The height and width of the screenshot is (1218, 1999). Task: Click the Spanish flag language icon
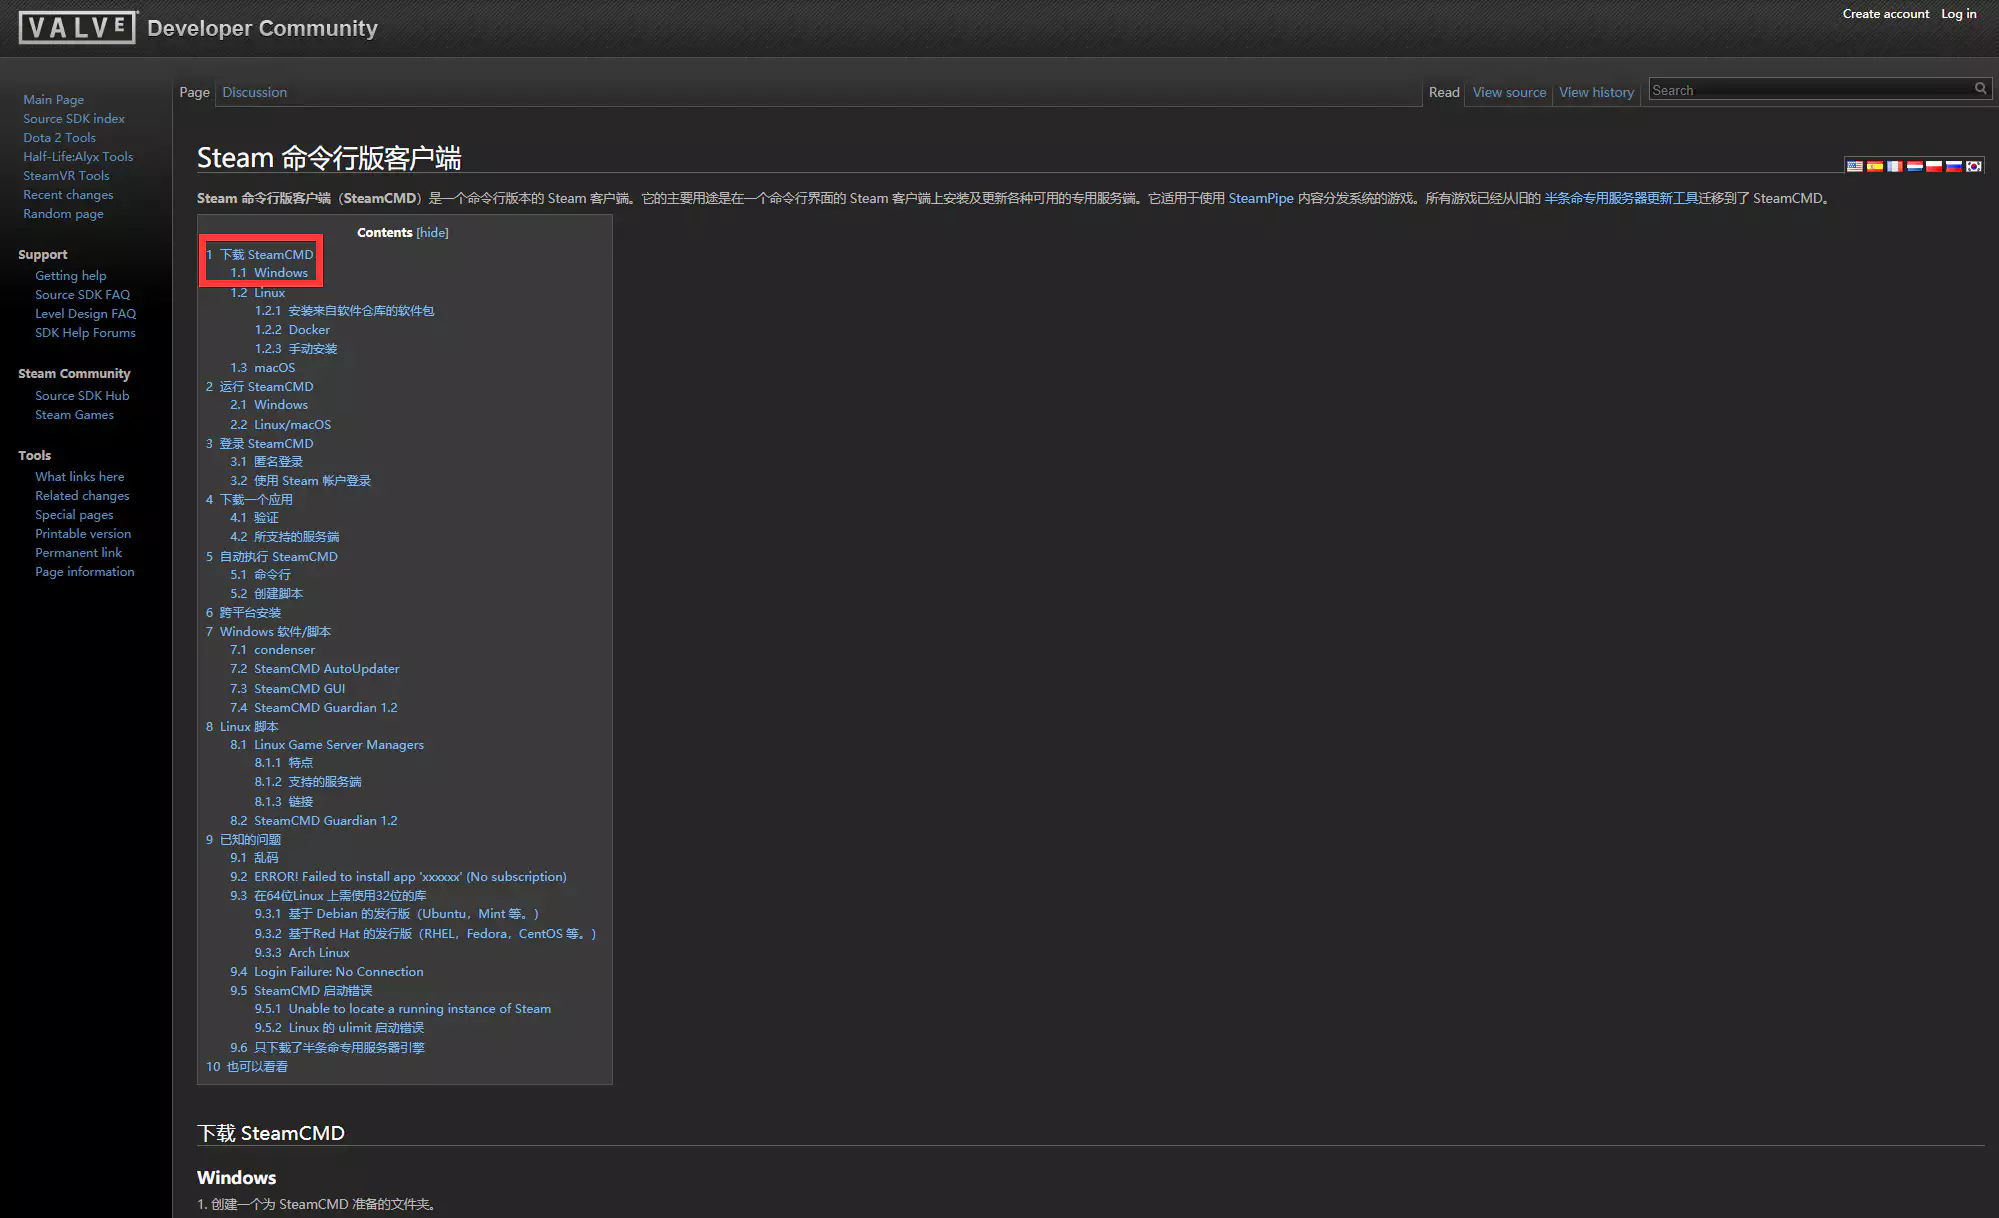[x=1875, y=166]
